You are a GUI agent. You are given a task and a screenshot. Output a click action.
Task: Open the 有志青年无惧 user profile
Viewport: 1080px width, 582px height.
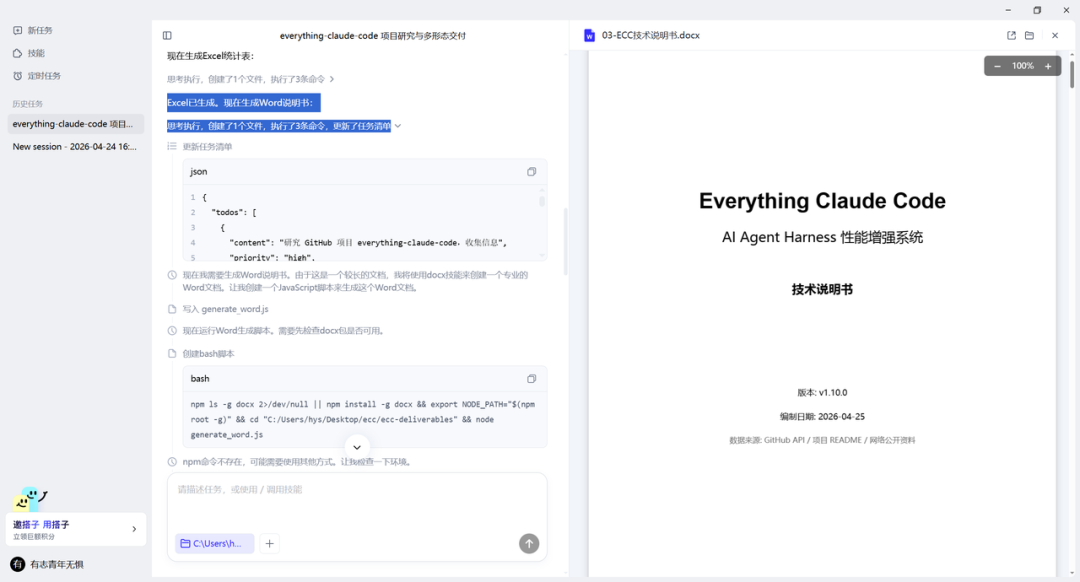(48, 565)
